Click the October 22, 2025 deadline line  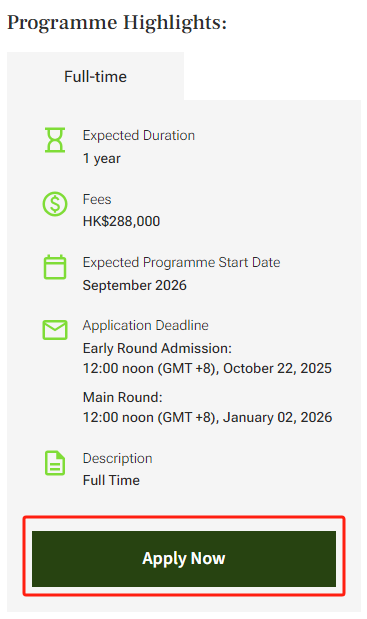coord(207,368)
